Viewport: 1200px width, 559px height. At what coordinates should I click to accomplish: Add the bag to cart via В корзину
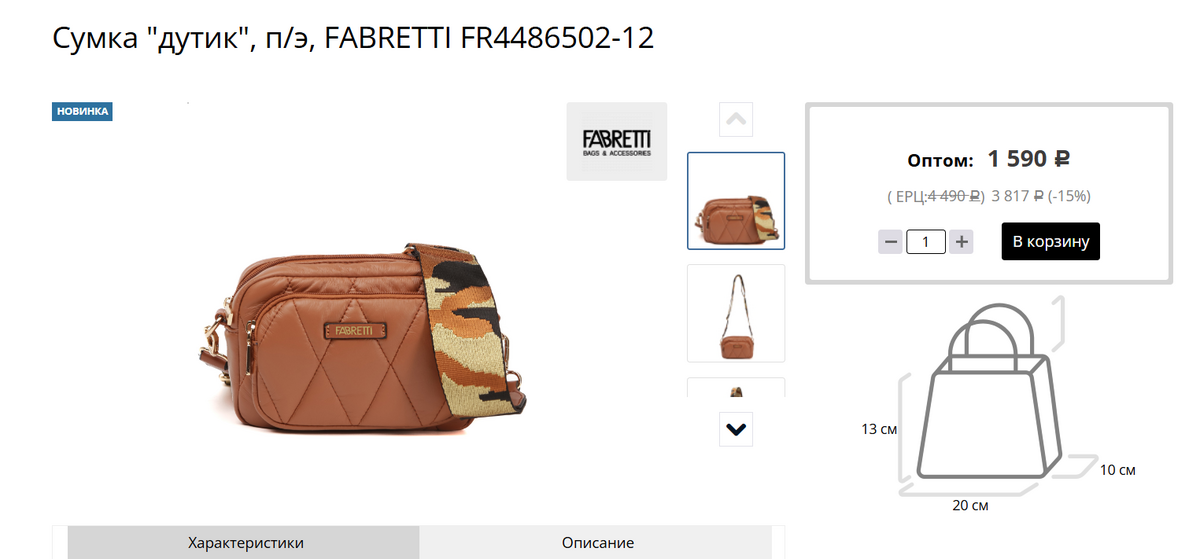tap(1051, 241)
